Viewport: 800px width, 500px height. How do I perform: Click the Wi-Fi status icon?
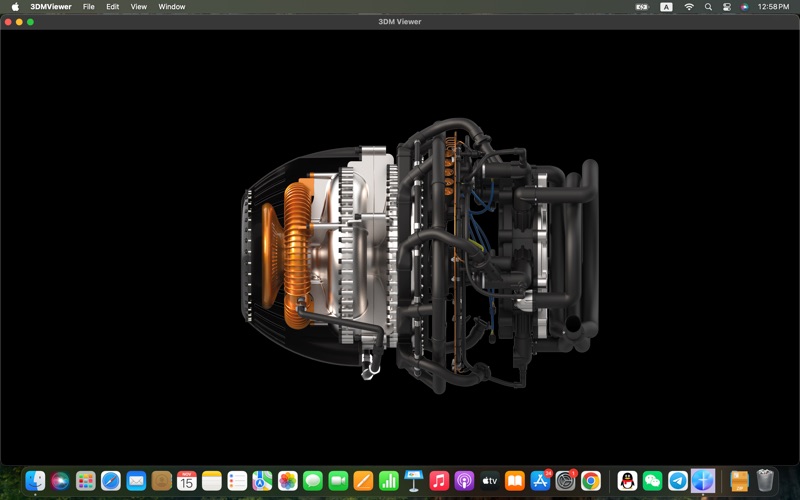[688, 6]
